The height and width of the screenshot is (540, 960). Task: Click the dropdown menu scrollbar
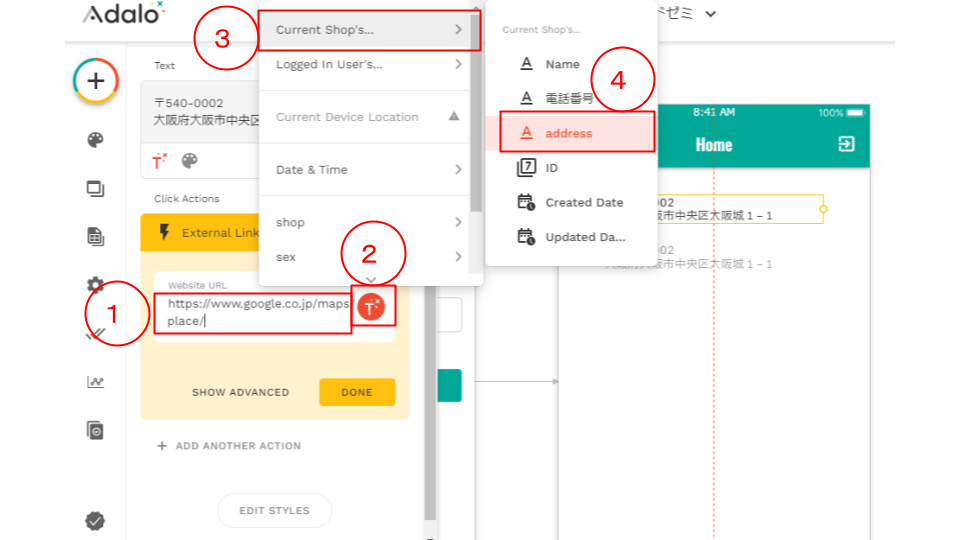(x=476, y=113)
